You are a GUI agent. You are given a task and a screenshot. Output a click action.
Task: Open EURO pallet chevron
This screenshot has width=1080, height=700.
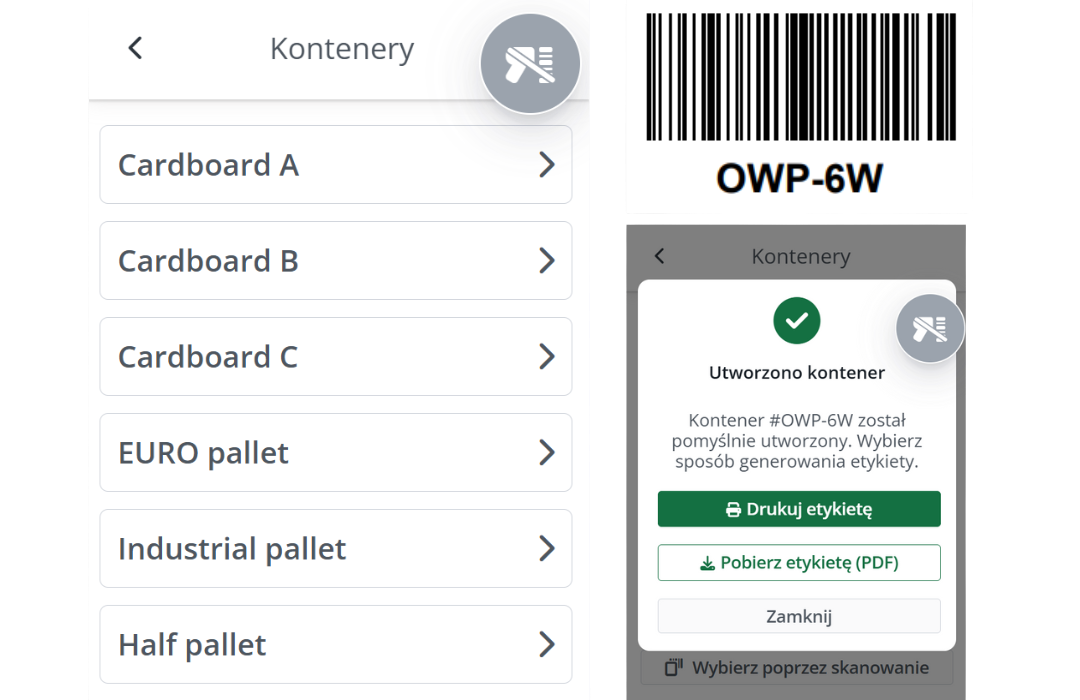click(546, 453)
